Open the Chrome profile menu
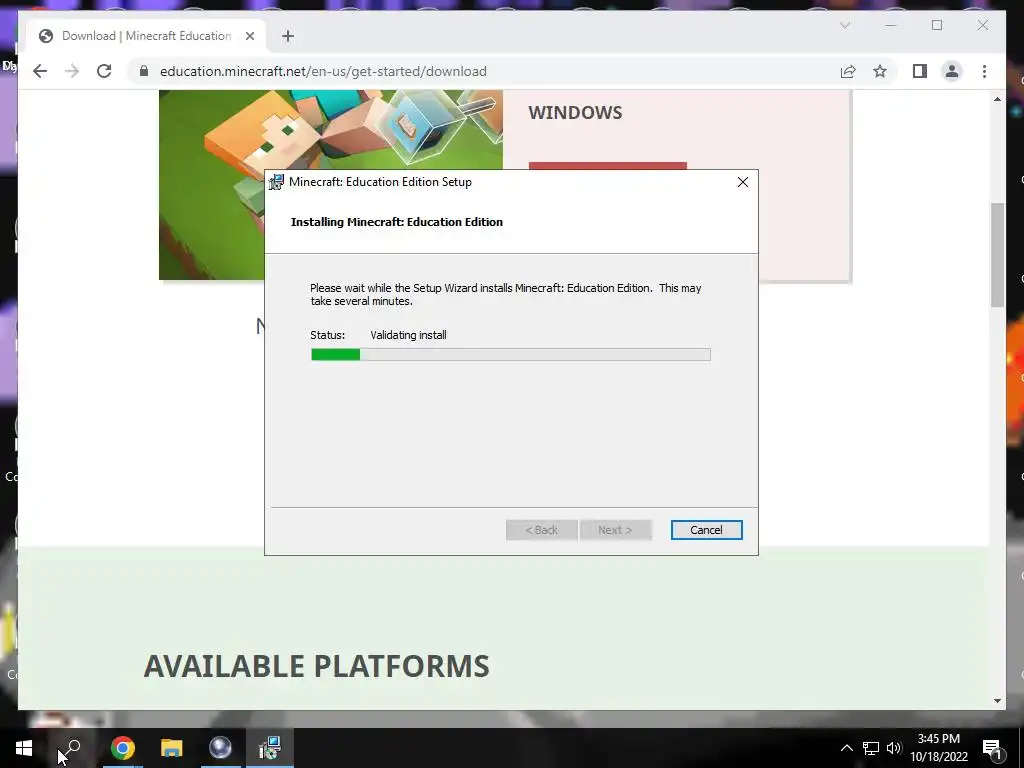Viewport: 1024px width, 768px height. [x=952, y=71]
